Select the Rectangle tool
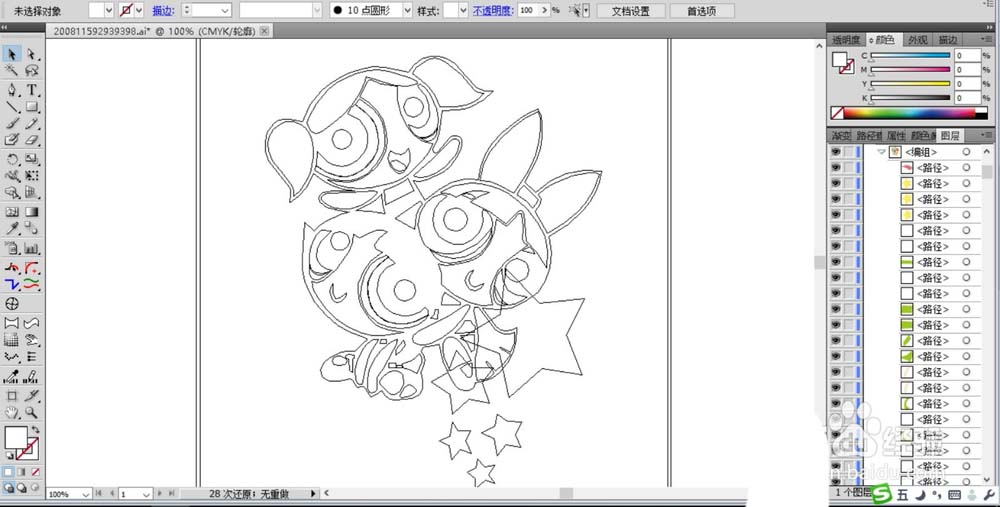Screen dimensions: 1000x507 pos(31,107)
